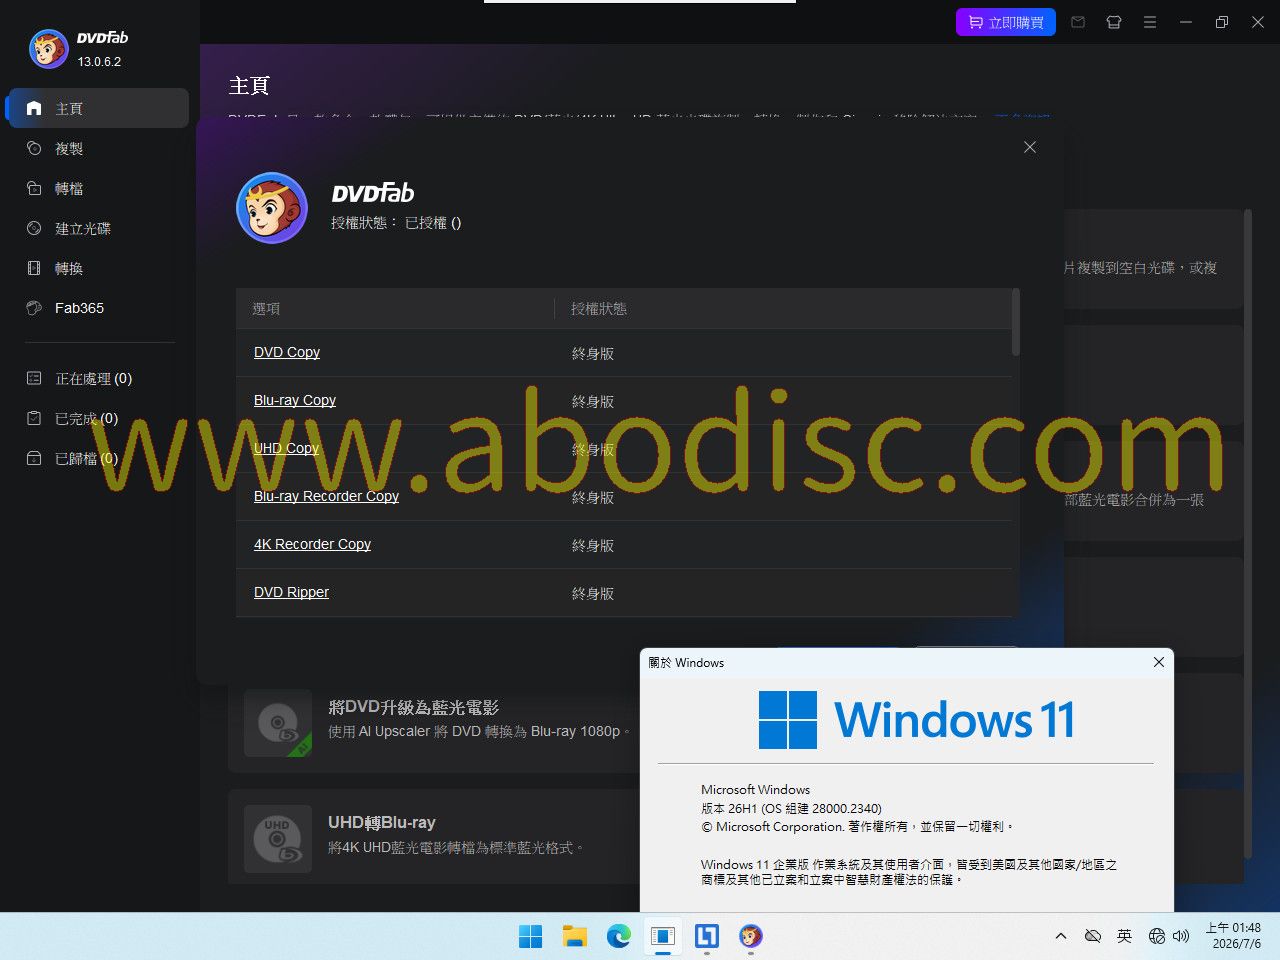Click the volume speaker tray icon

(1181, 936)
